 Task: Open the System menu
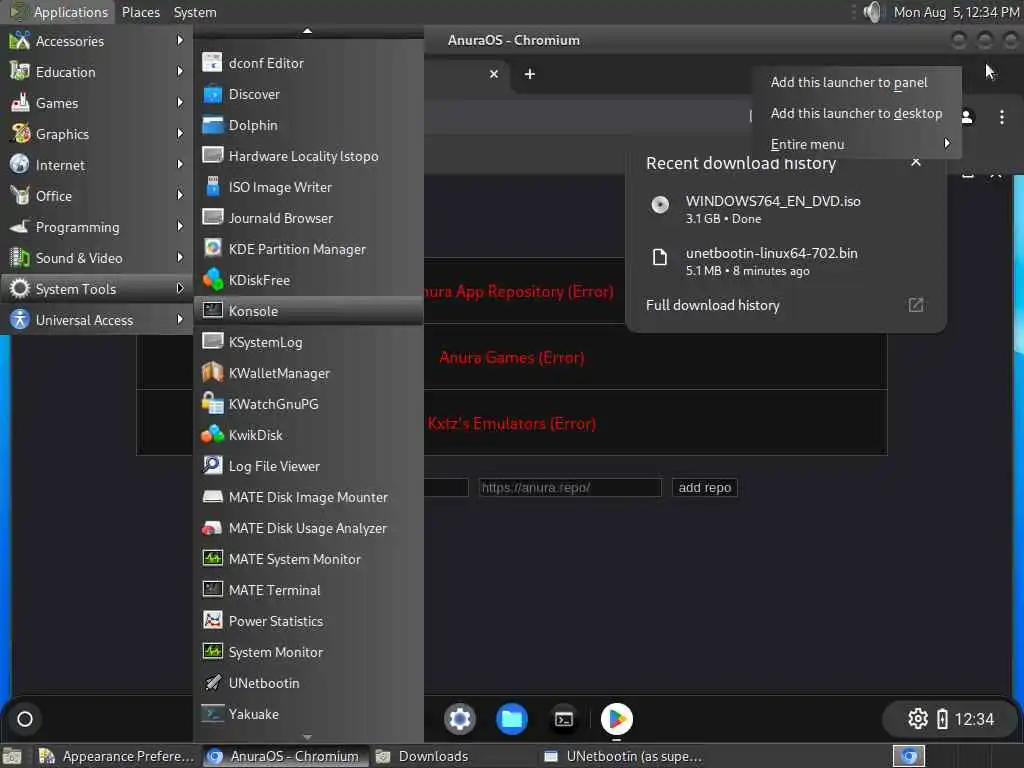click(195, 12)
